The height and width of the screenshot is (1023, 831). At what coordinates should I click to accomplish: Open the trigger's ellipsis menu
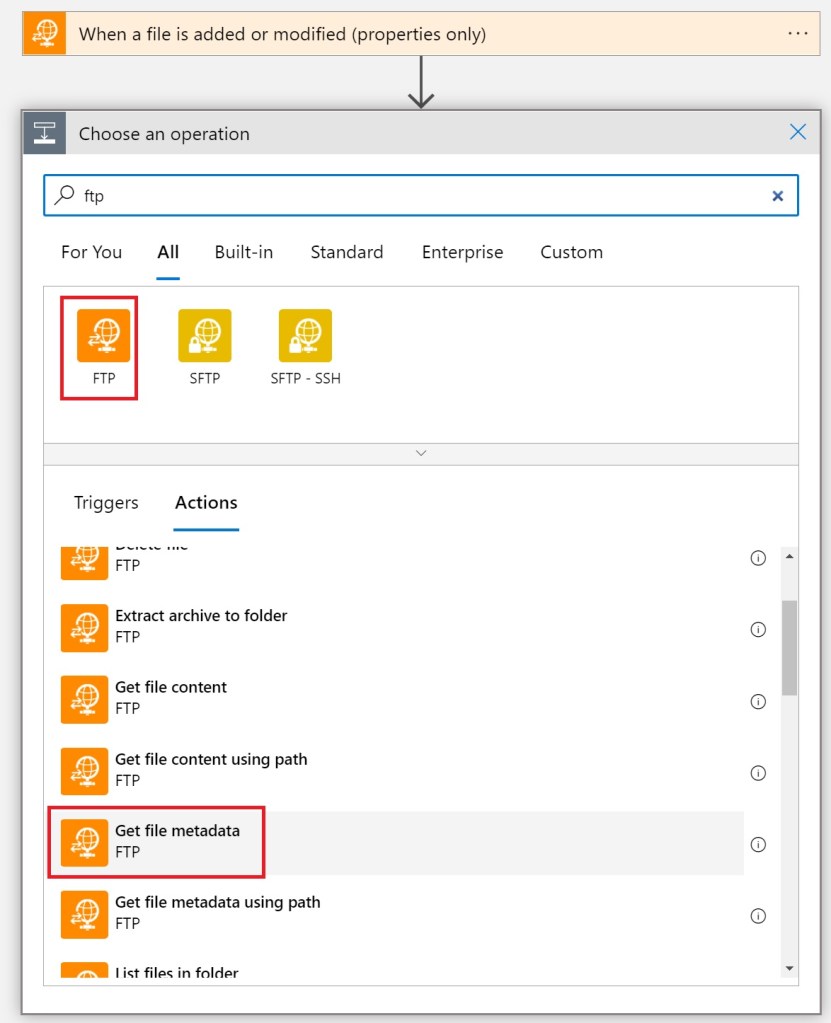tap(797, 33)
